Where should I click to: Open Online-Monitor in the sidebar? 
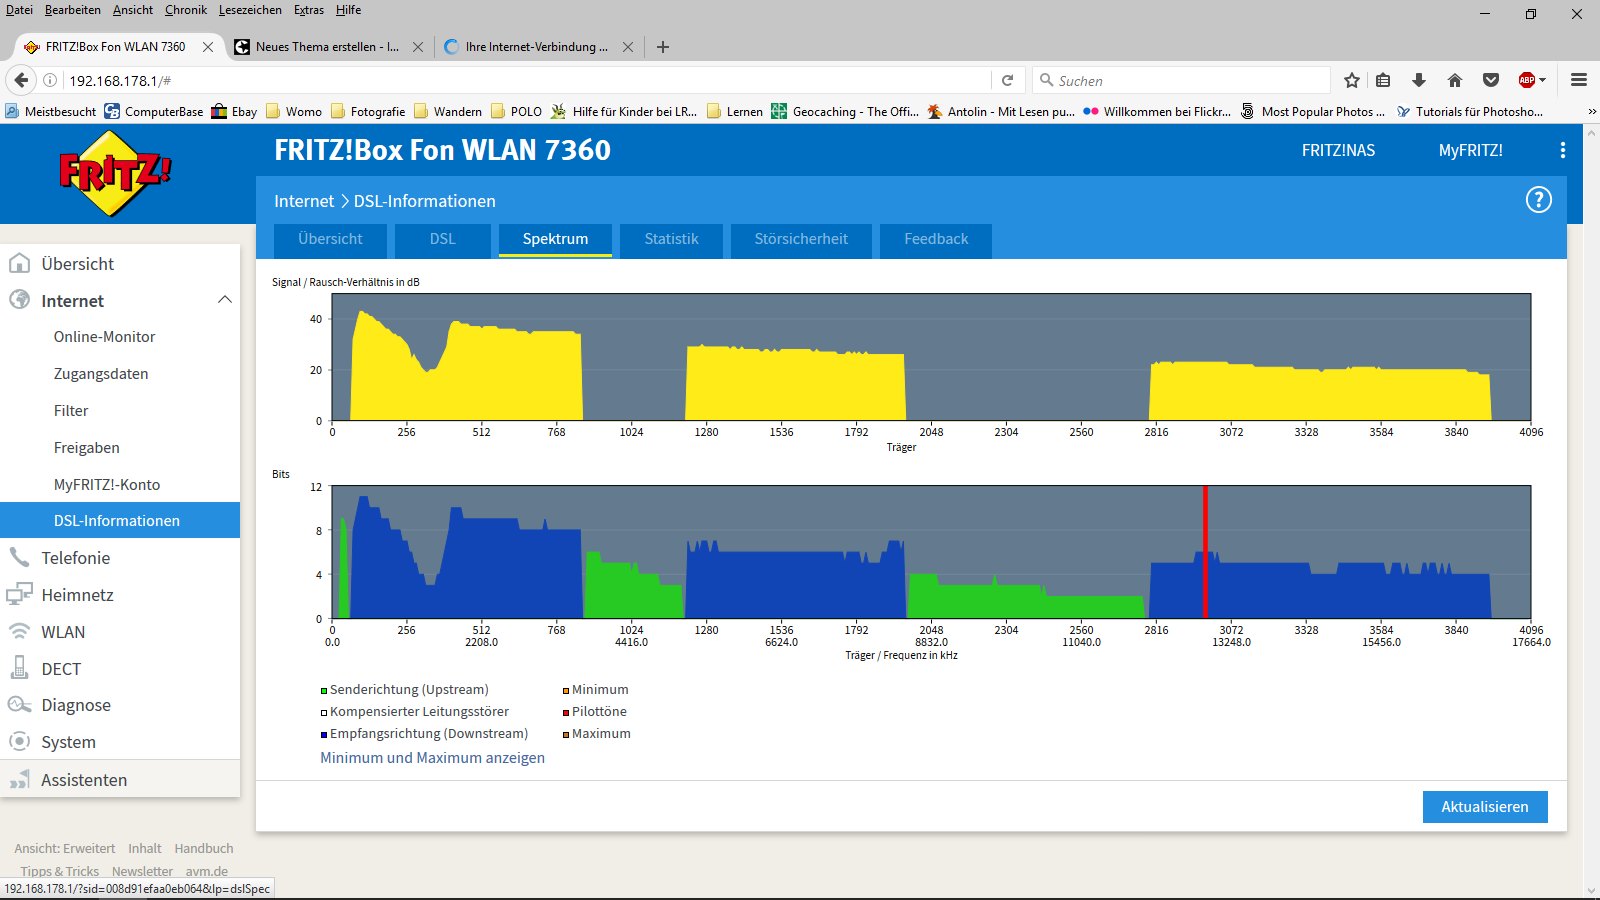(104, 337)
